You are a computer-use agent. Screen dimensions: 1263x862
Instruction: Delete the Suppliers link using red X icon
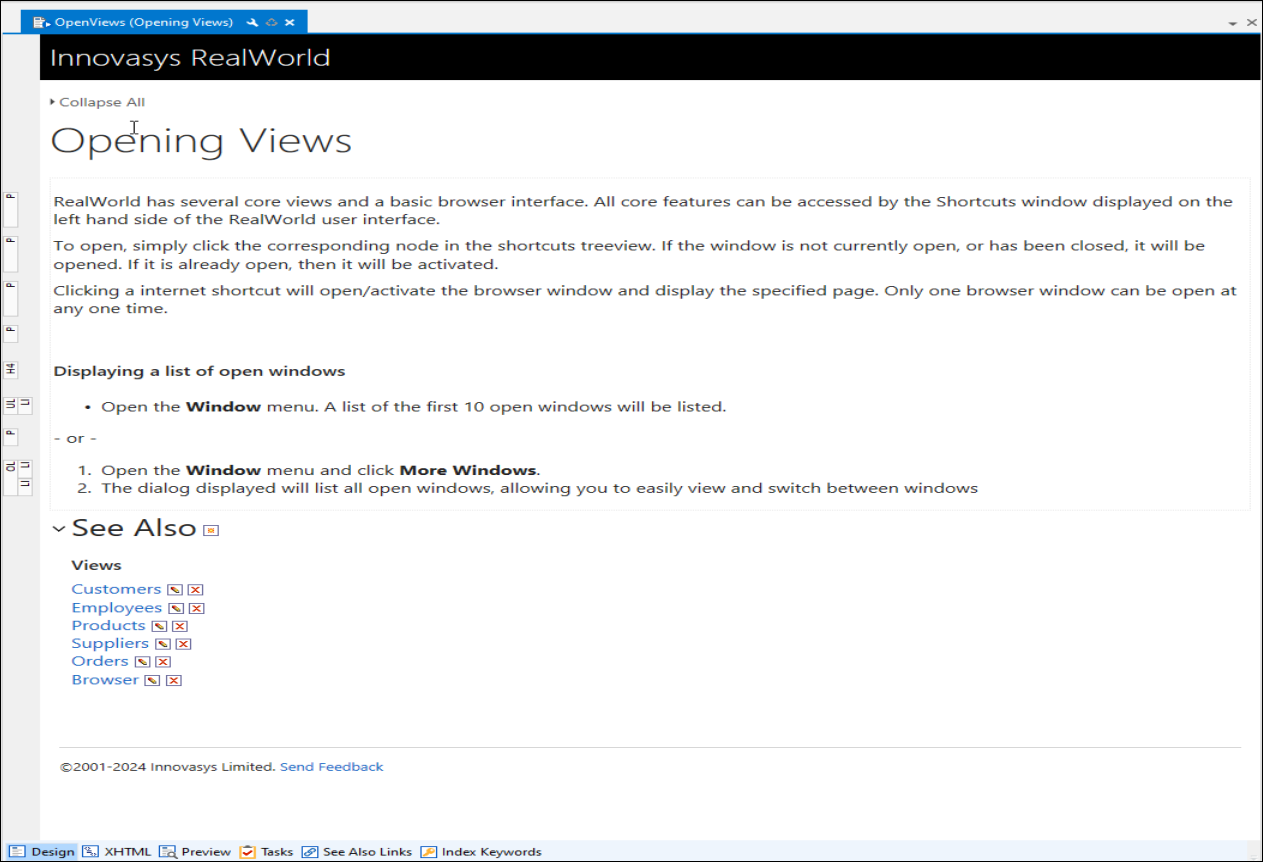tap(183, 644)
